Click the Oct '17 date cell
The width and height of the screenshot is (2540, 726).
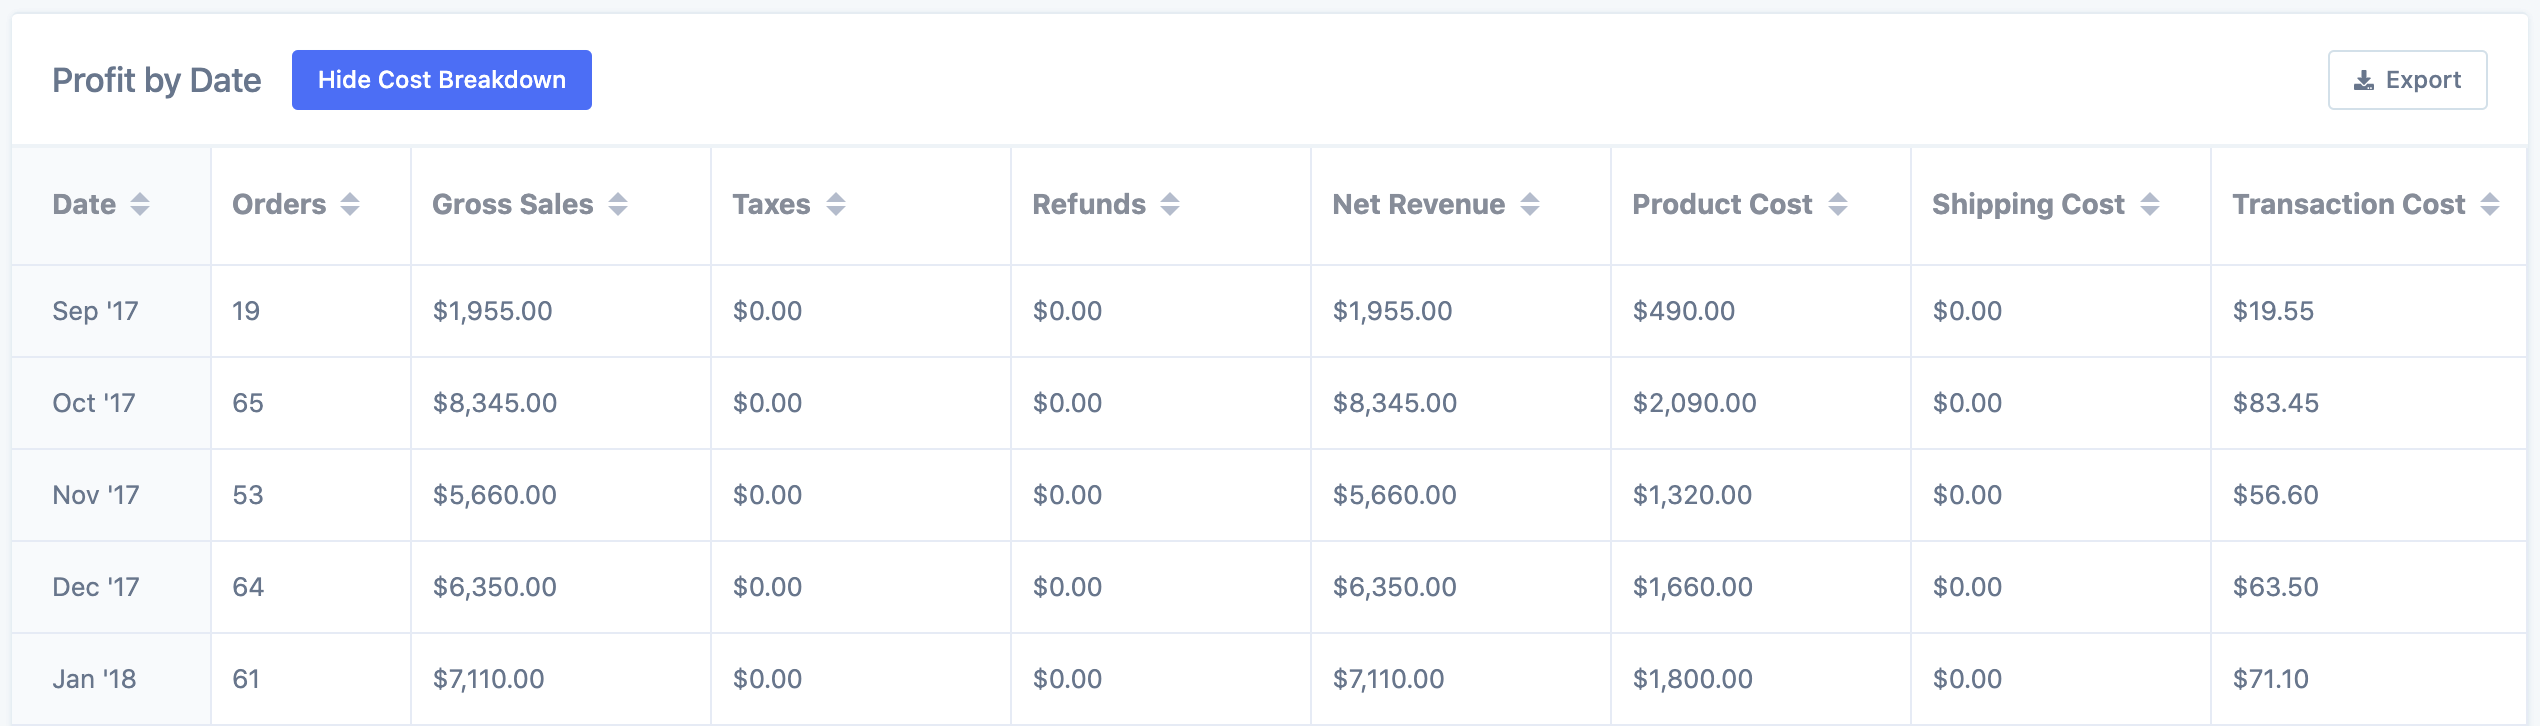[93, 403]
